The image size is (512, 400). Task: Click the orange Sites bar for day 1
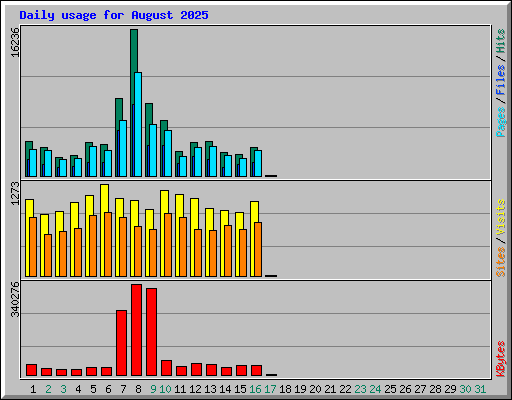click(33, 247)
